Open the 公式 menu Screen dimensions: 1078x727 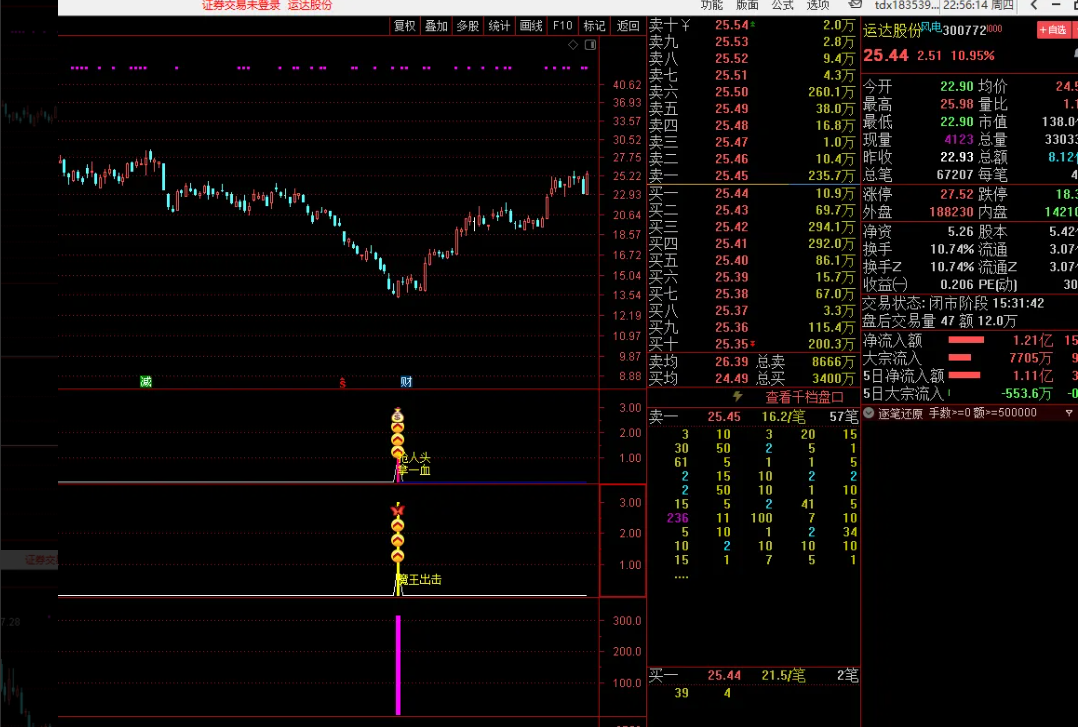pyautogui.click(x=782, y=5)
